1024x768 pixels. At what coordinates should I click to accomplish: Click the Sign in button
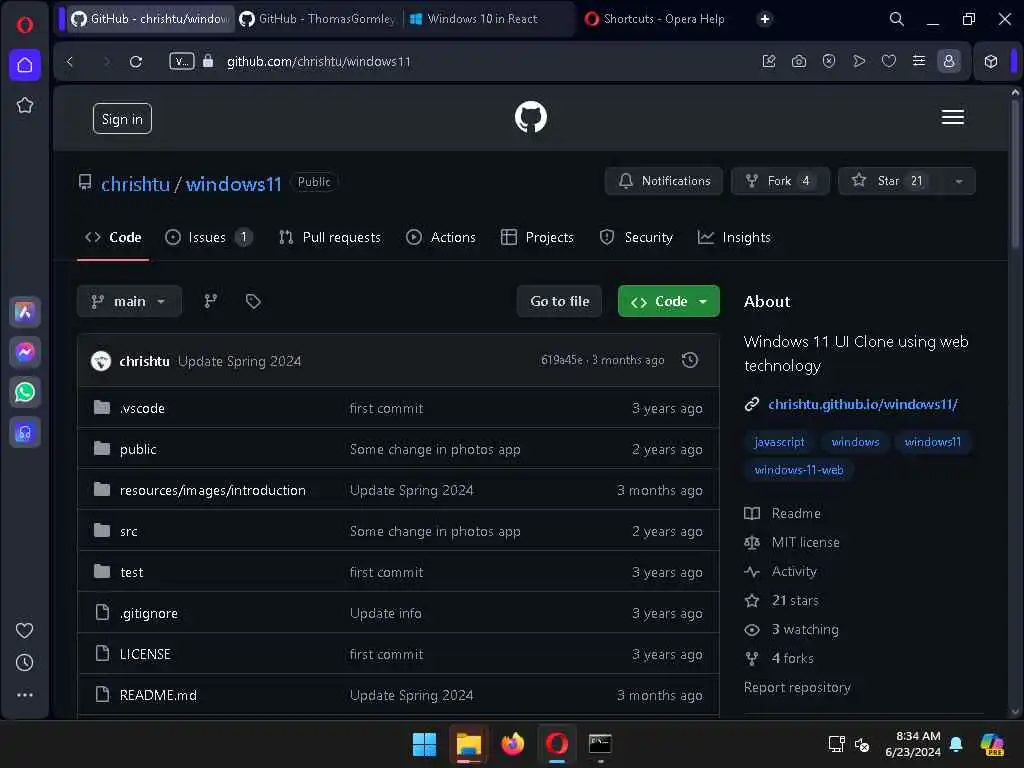pos(122,119)
